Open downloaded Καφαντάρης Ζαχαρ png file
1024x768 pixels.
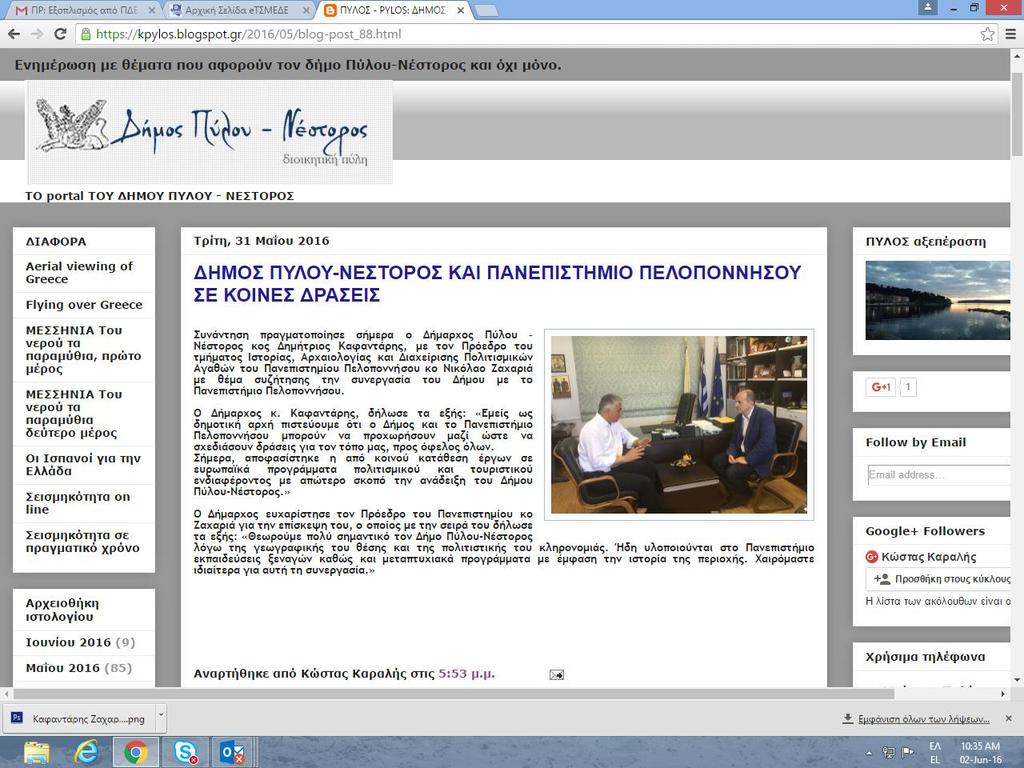(78, 718)
